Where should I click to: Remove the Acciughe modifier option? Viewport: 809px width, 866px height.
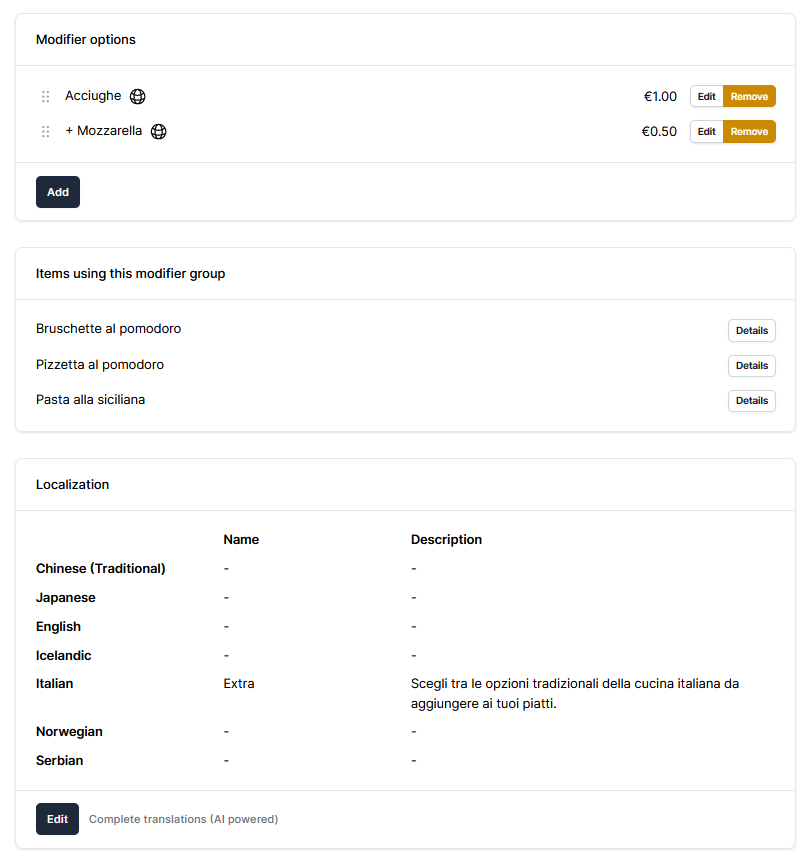[749, 97]
